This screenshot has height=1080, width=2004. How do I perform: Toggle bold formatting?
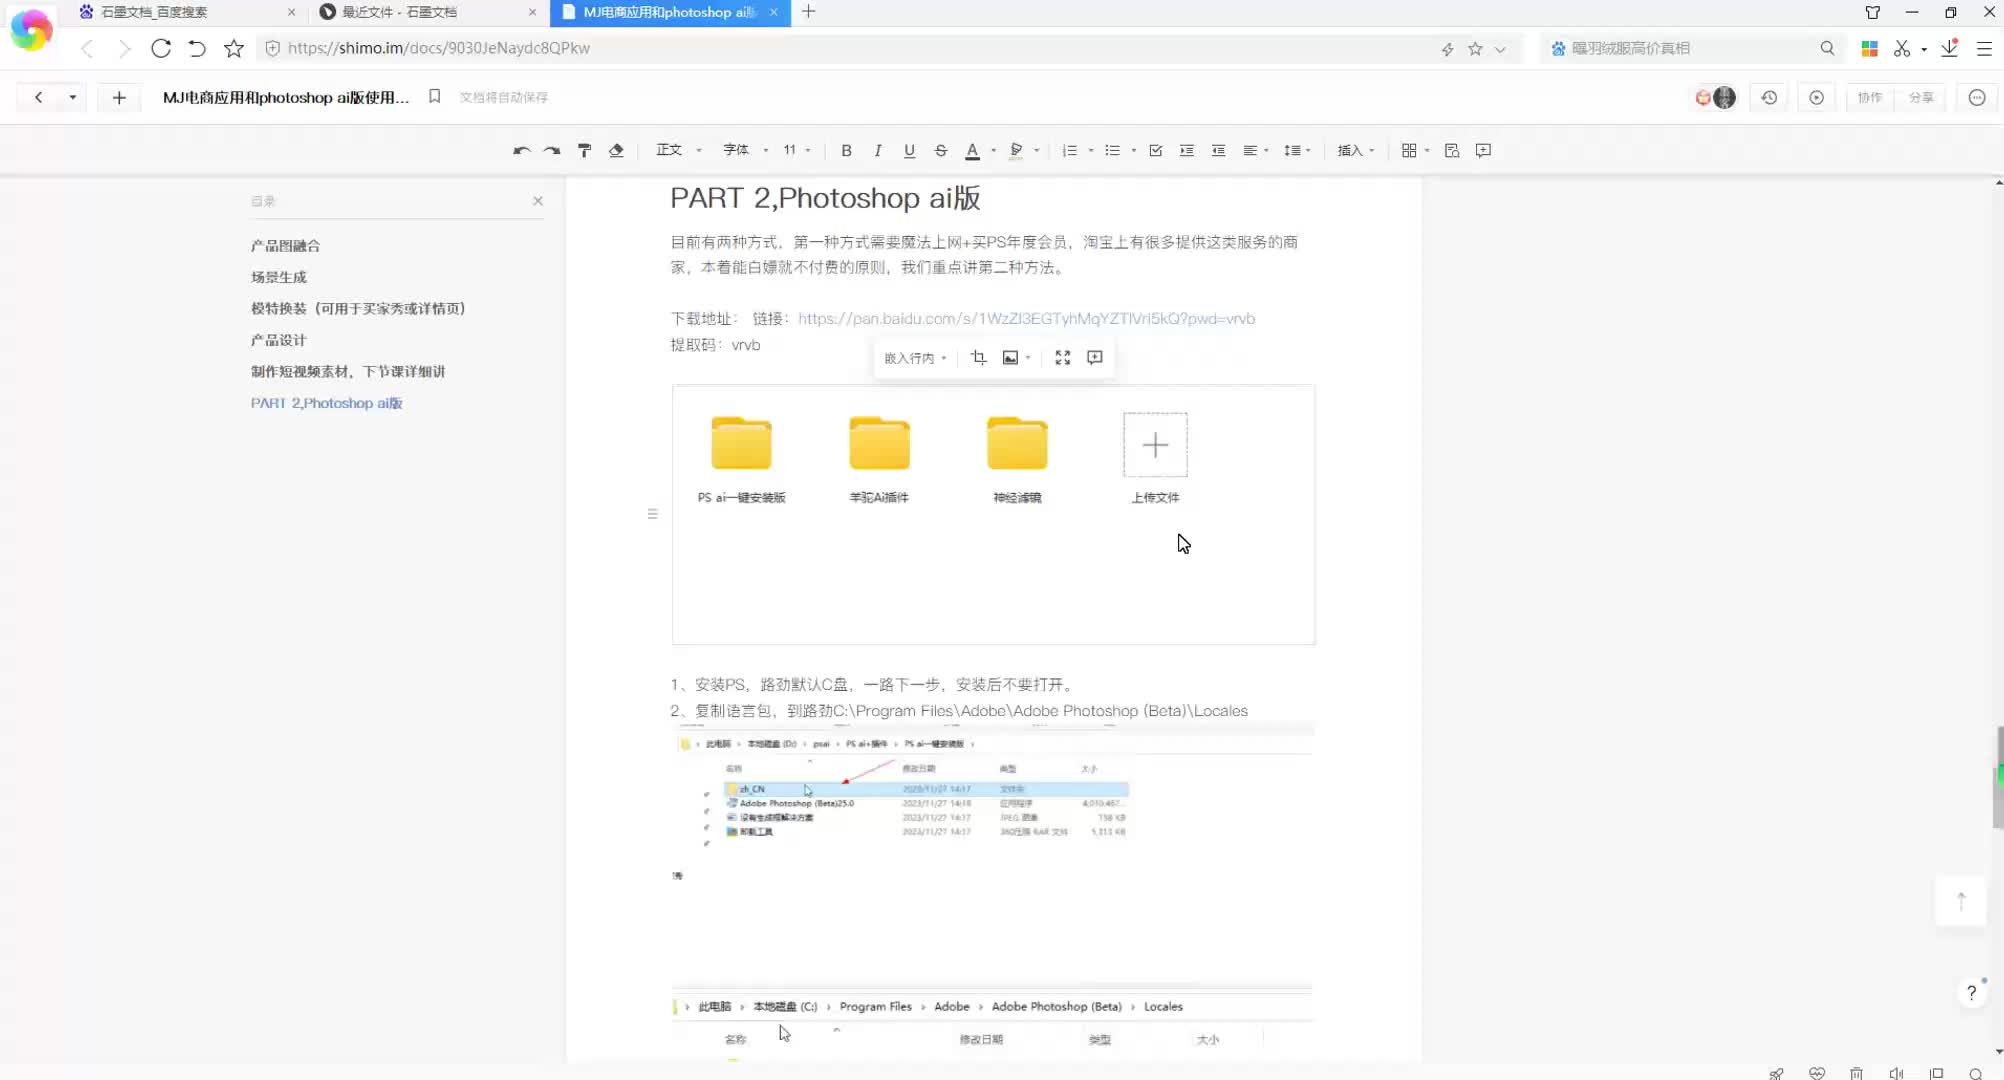click(846, 150)
